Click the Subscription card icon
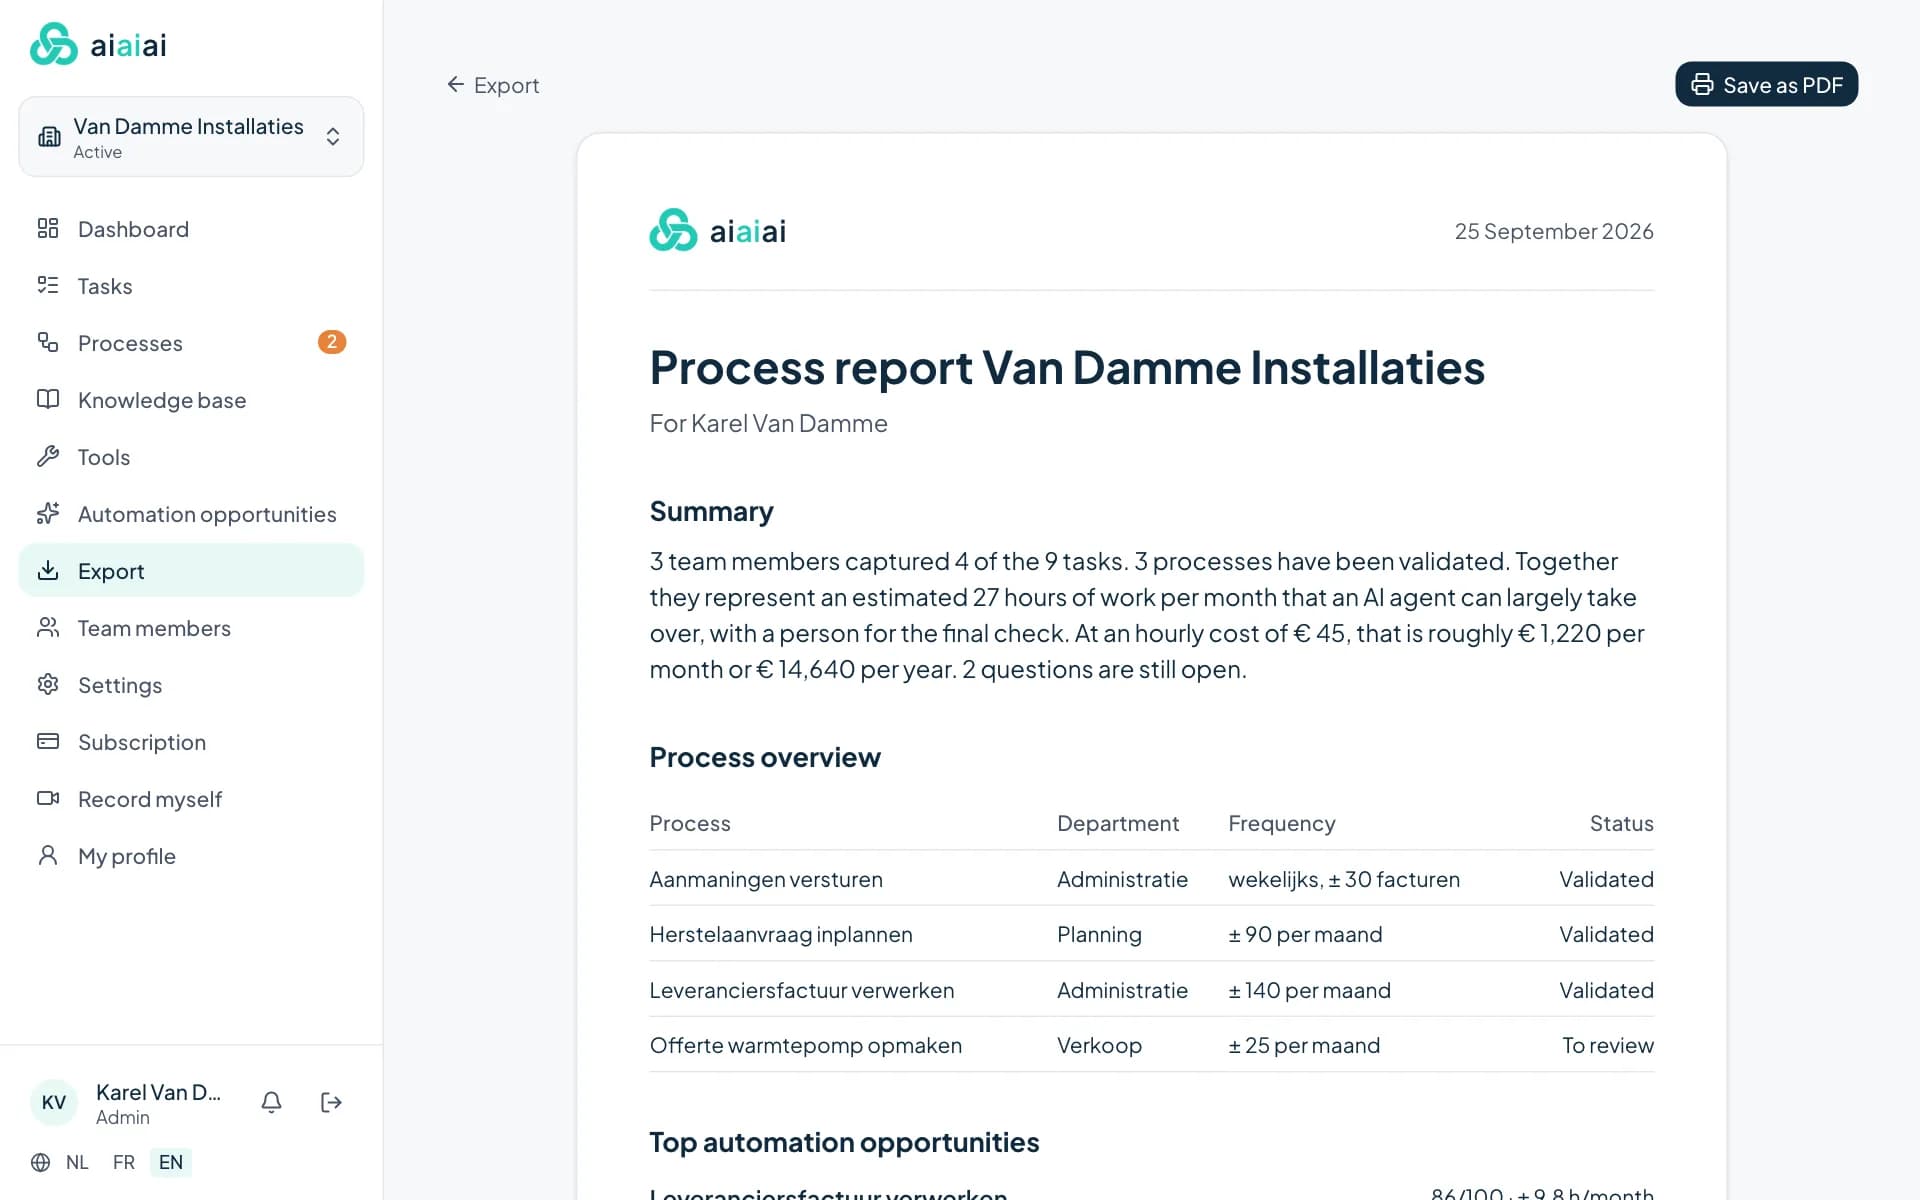This screenshot has width=1920, height=1200. (48, 742)
